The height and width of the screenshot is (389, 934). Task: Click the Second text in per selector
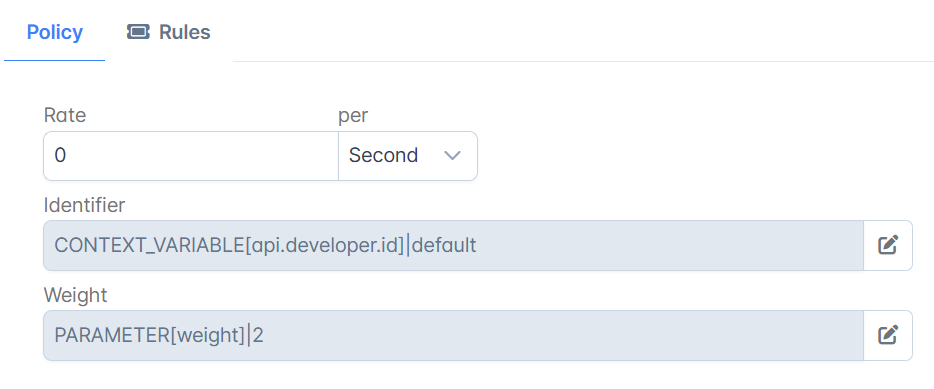click(x=384, y=155)
